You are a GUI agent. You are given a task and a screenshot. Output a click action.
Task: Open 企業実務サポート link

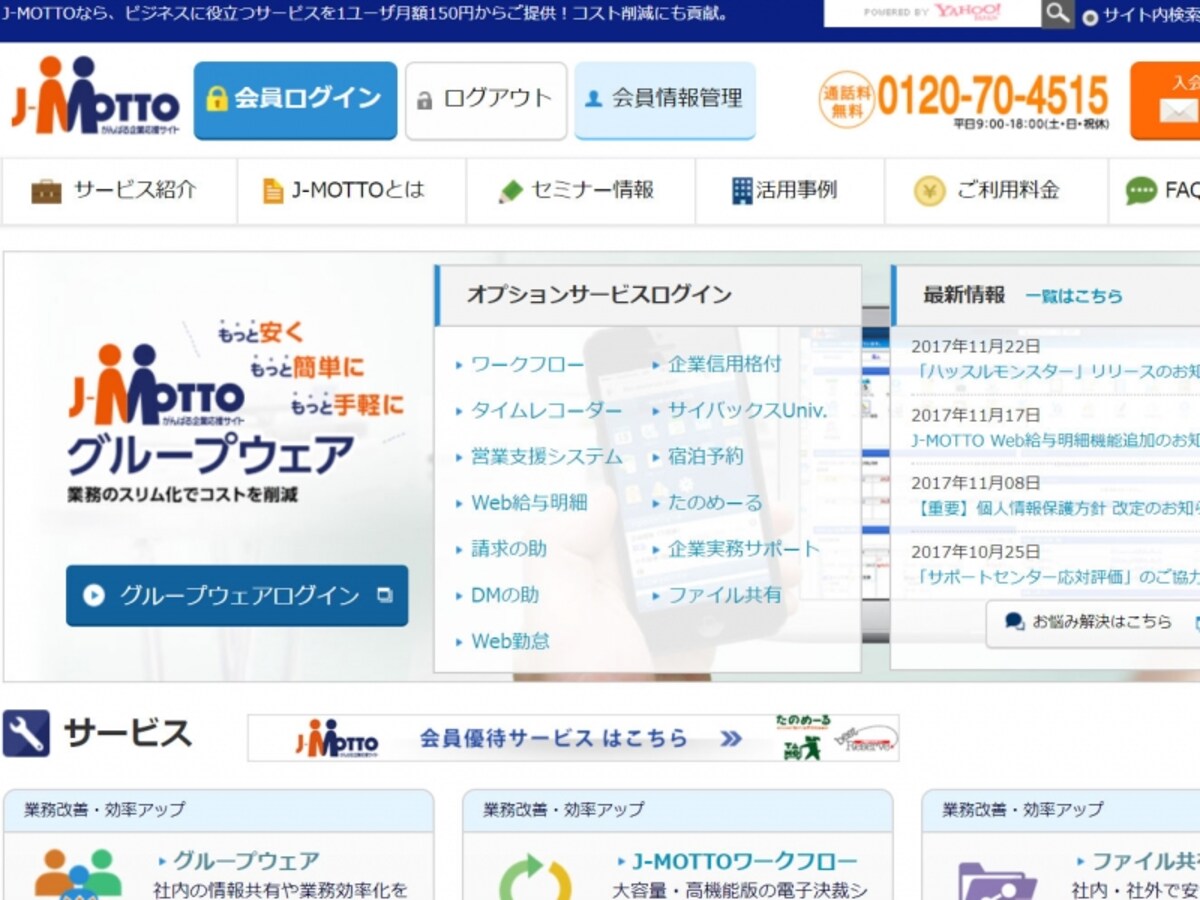[744, 549]
